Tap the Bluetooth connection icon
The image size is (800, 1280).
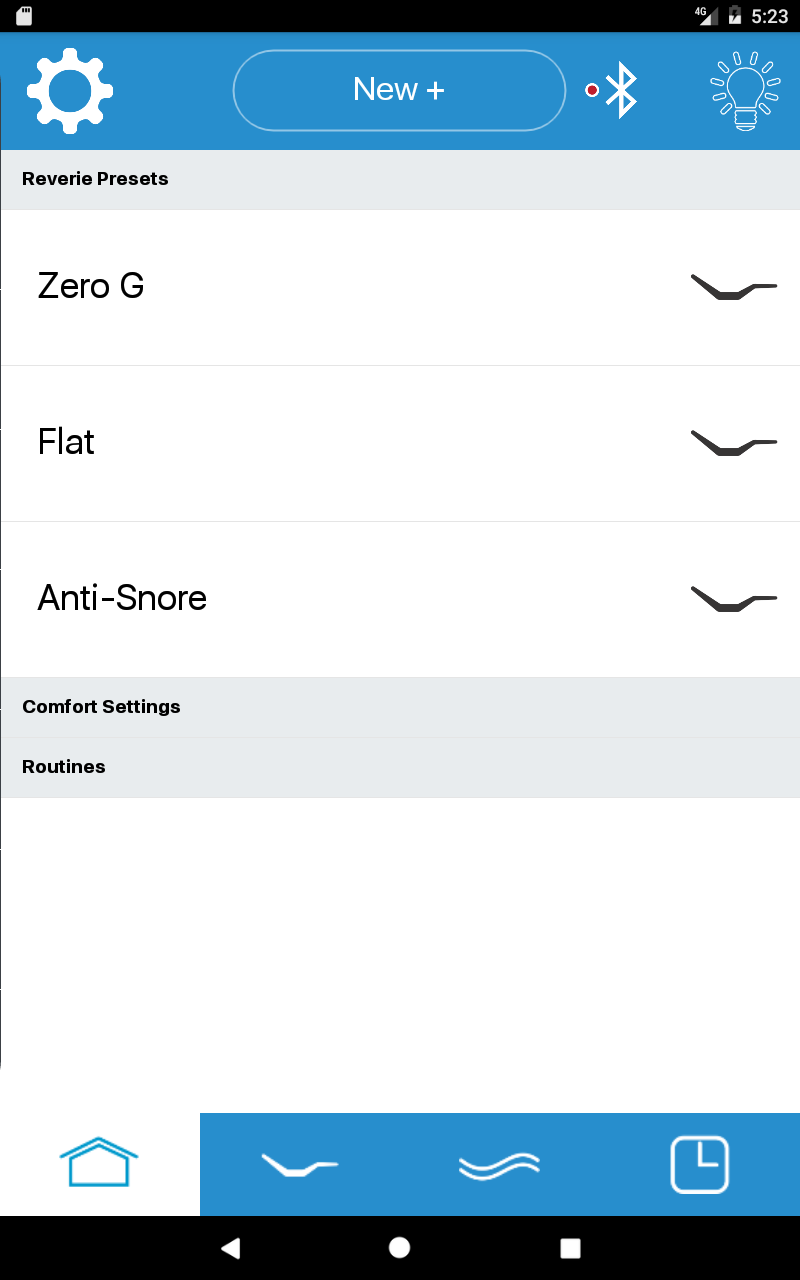tap(620, 90)
